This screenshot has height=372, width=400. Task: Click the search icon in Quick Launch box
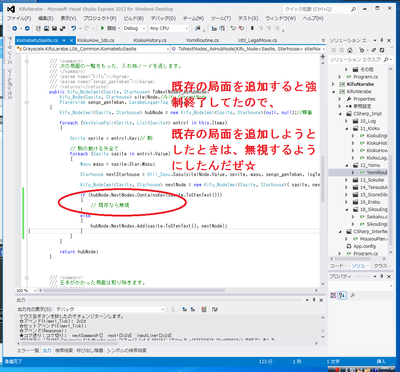[353, 9]
